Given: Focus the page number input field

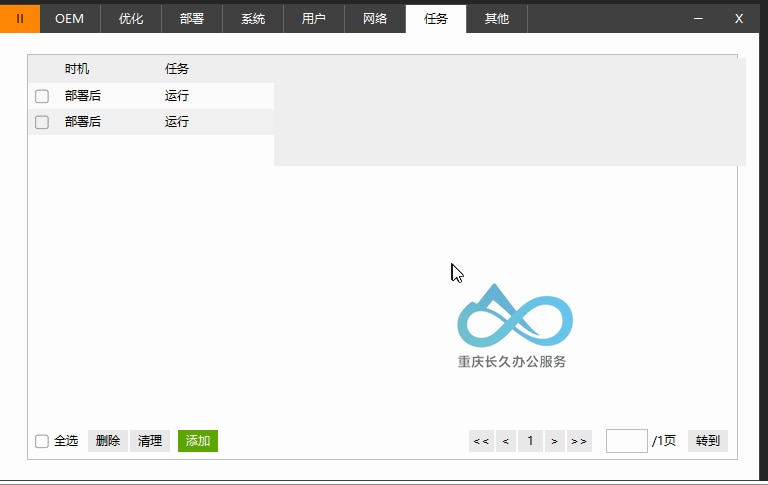Looking at the screenshot, I should coord(626,441).
